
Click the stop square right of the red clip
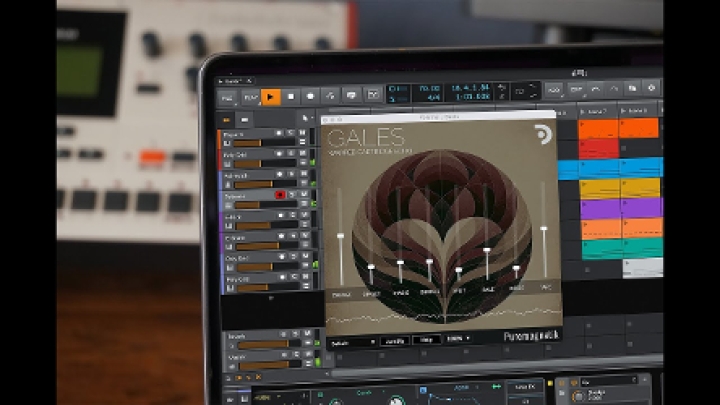point(624,148)
